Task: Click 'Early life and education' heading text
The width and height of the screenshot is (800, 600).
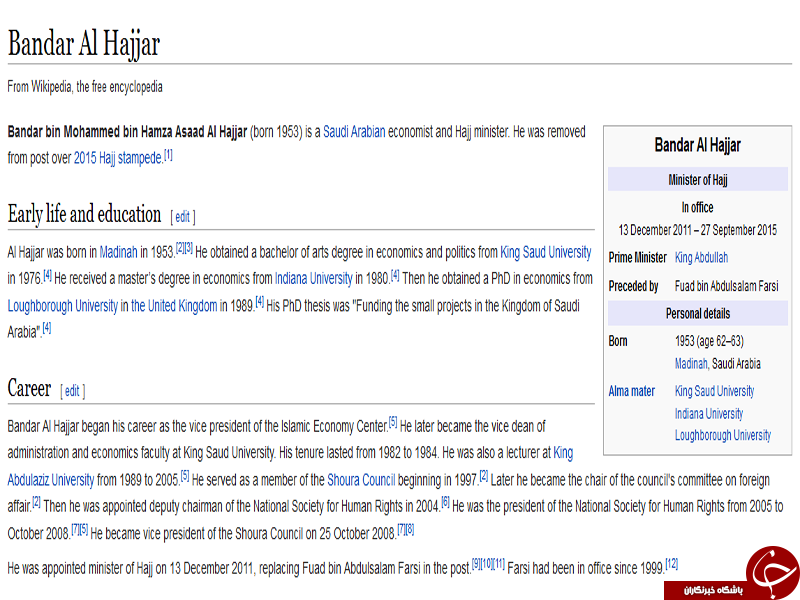Action: (84, 214)
